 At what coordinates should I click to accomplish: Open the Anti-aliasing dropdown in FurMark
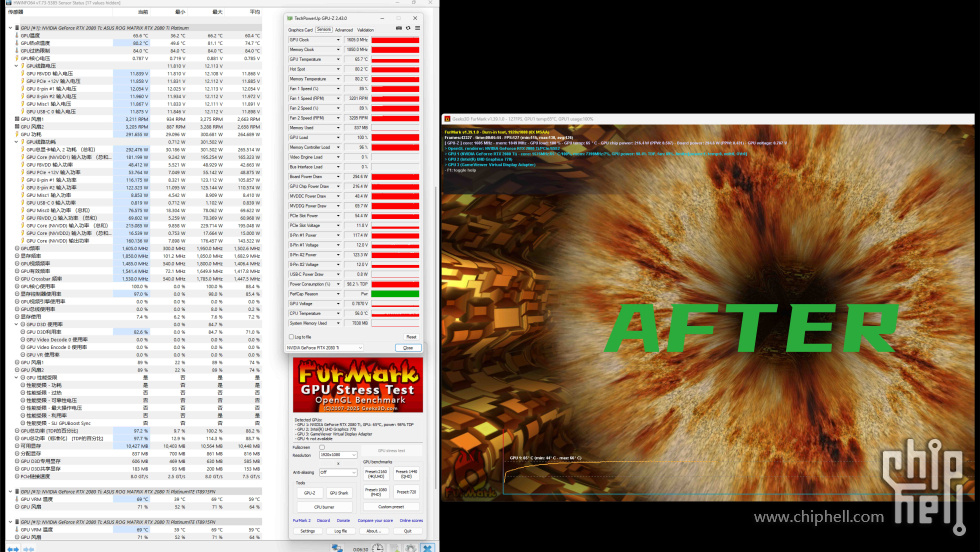point(338,473)
